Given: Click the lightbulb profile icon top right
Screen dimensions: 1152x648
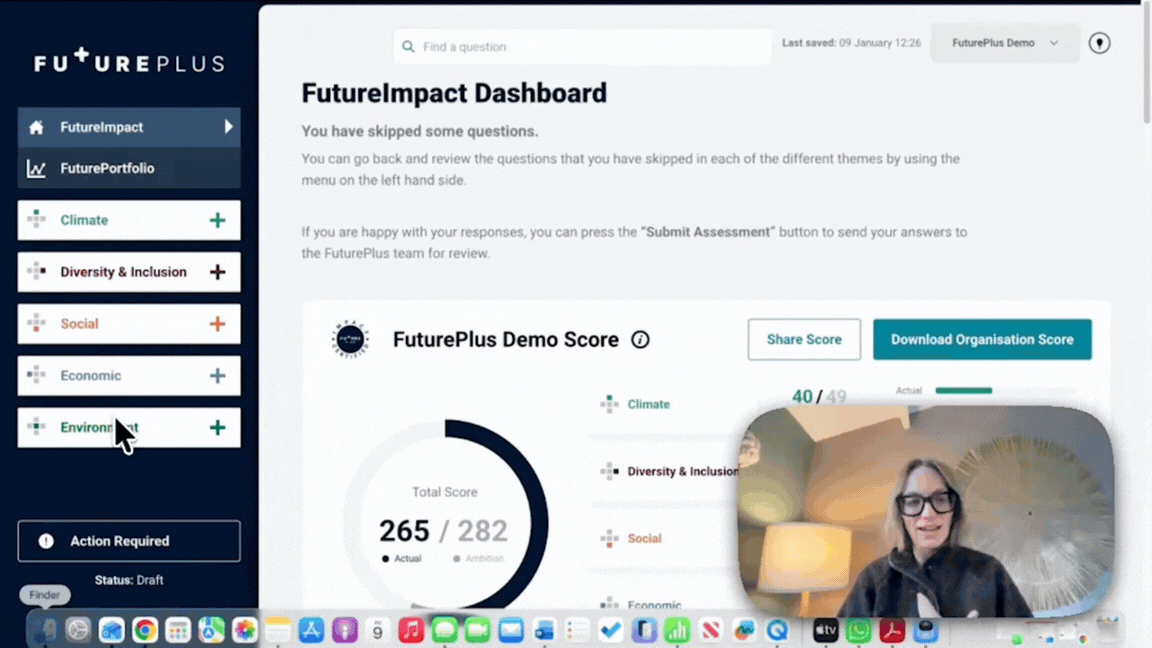Looking at the screenshot, I should (x=1099, y=43).
